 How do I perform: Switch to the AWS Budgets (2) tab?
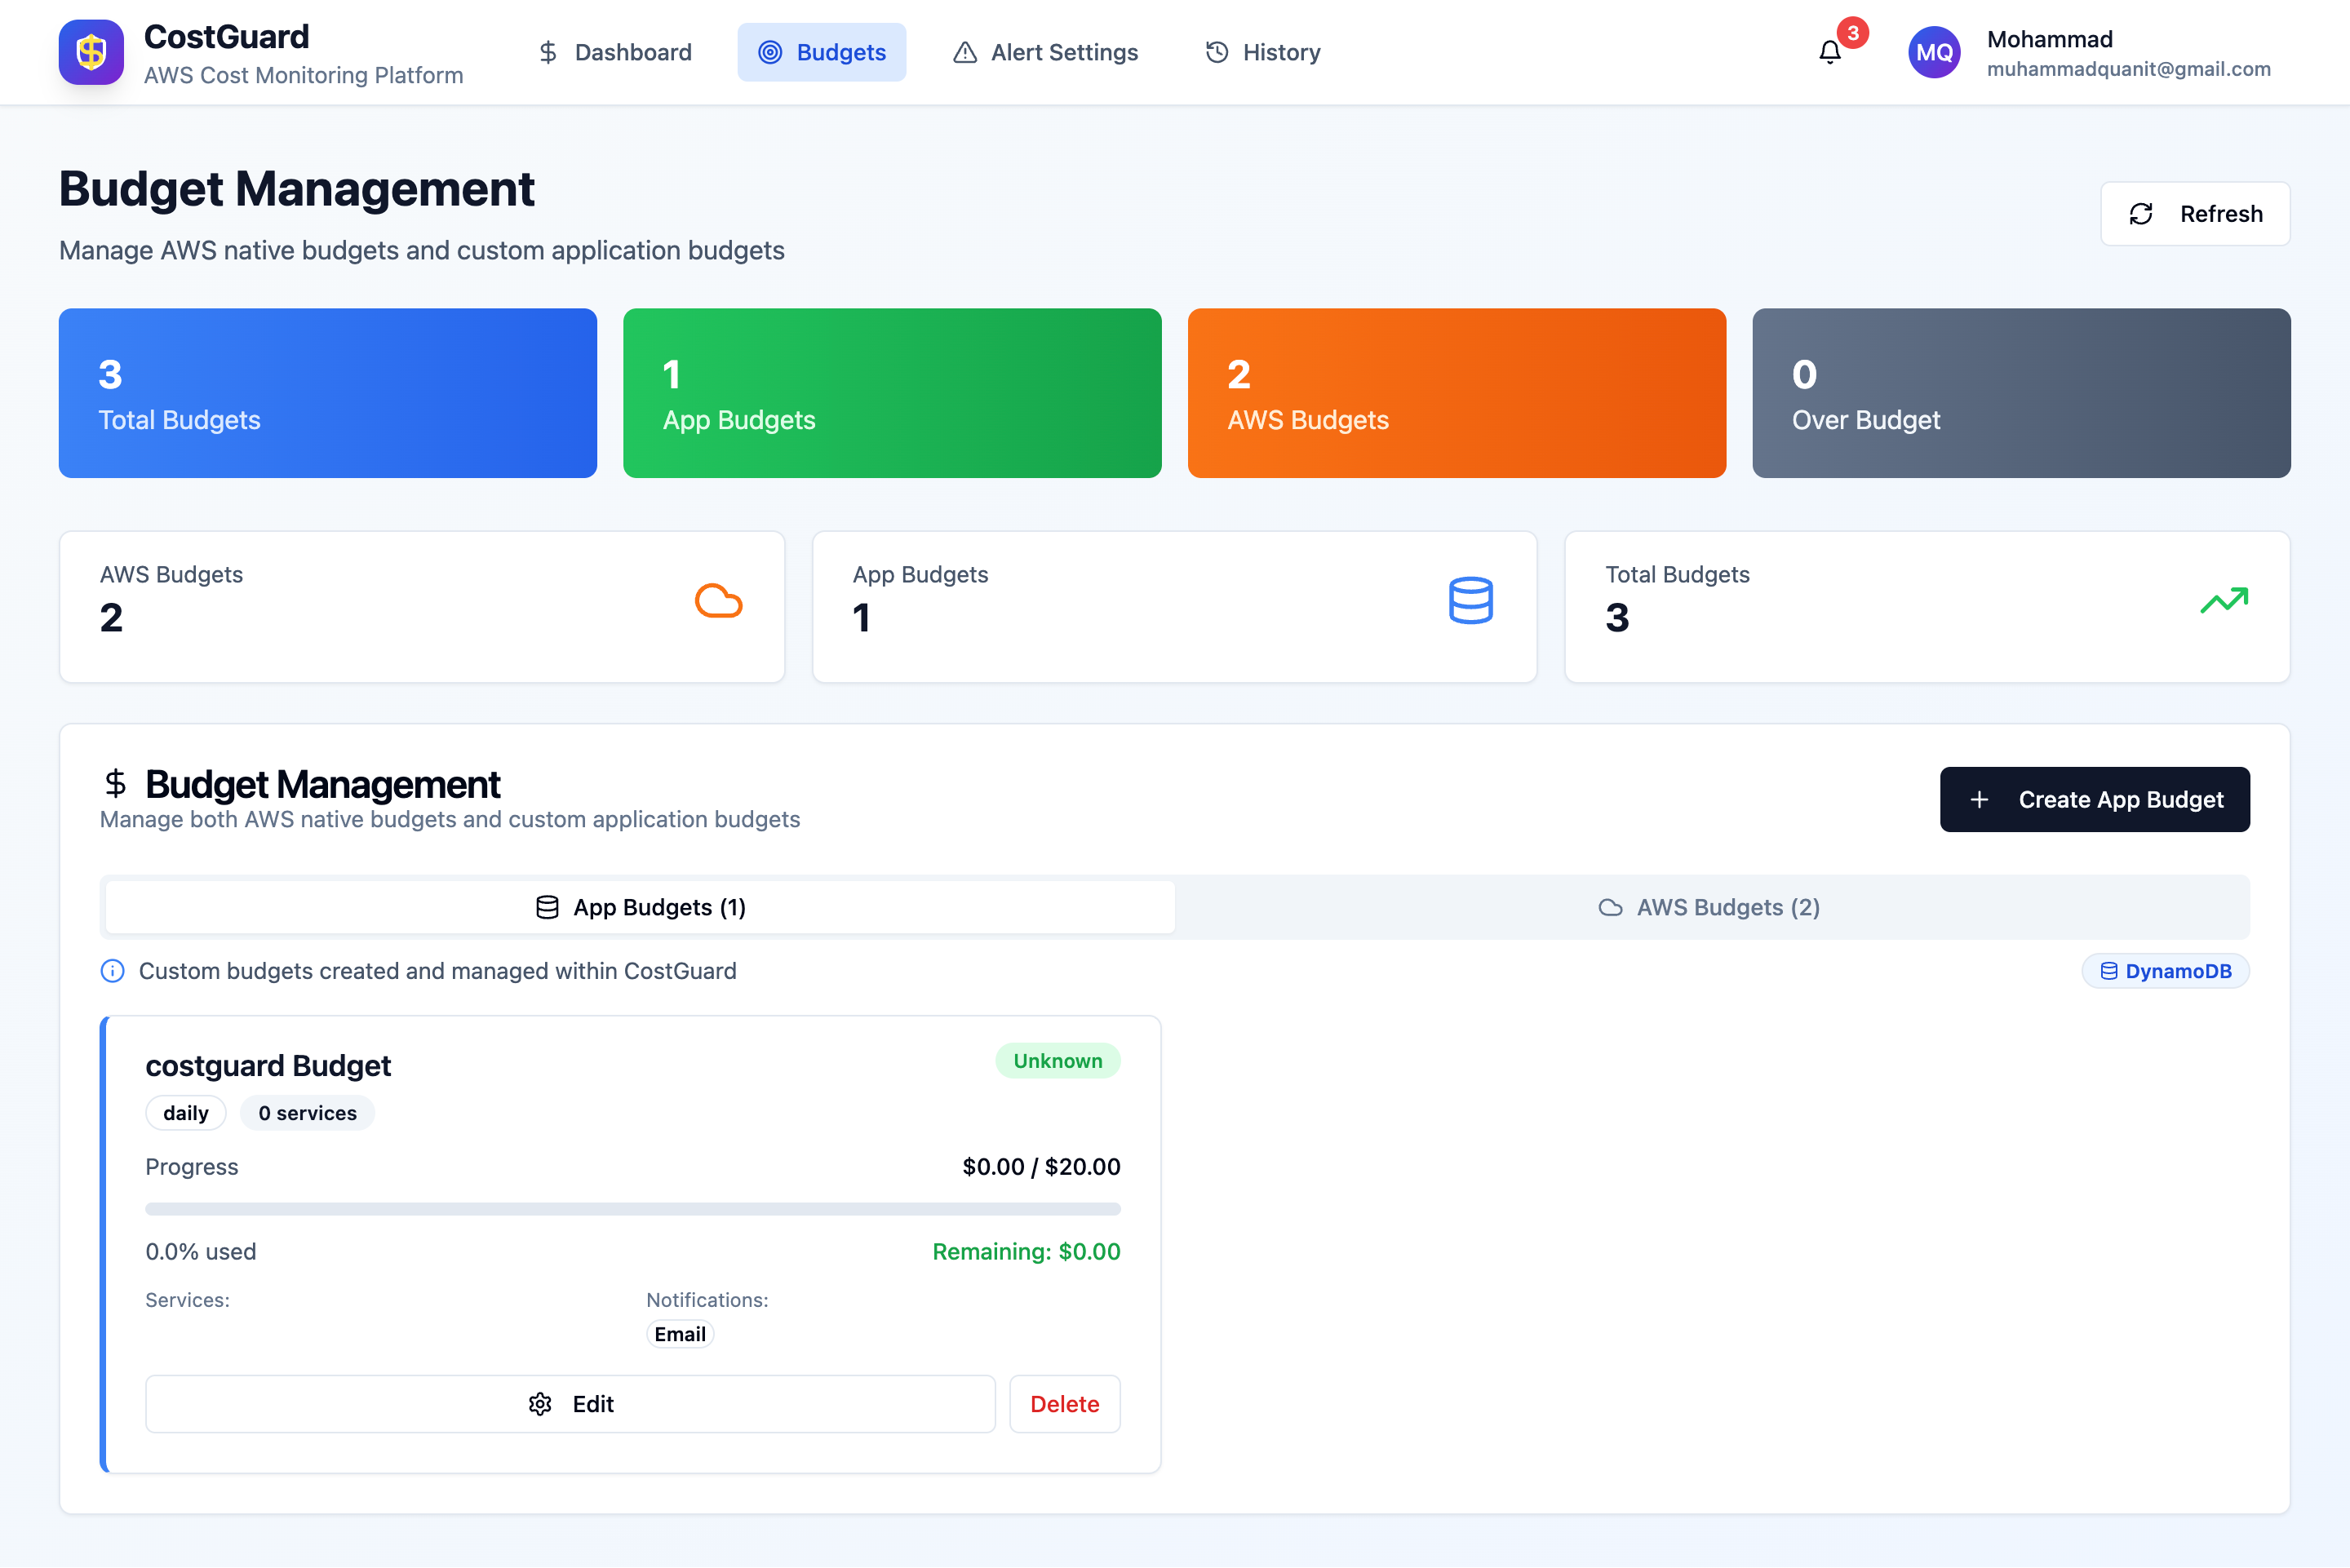[x=1710, y=907]
